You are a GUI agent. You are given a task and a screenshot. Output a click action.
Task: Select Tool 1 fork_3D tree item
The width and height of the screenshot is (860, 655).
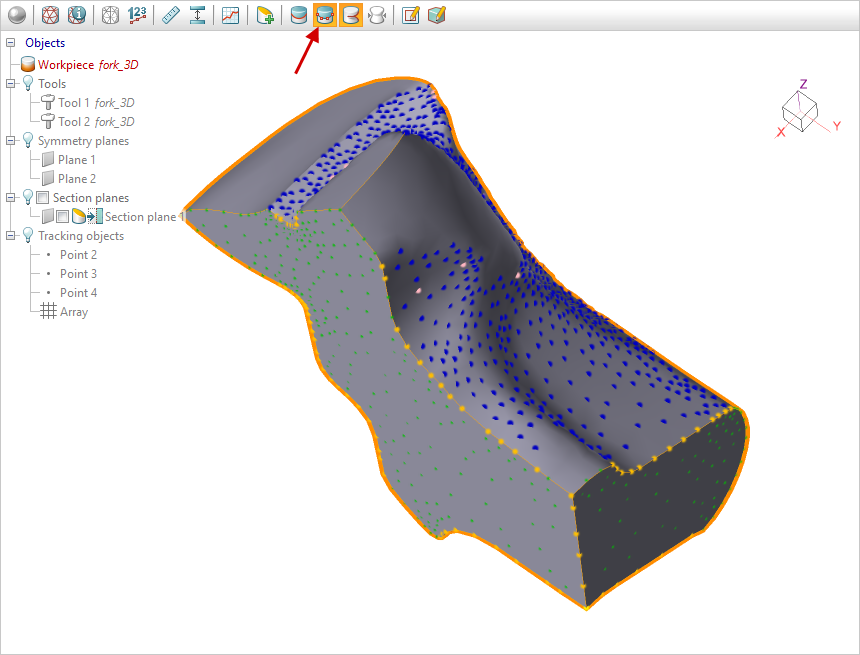pos(96,103)
